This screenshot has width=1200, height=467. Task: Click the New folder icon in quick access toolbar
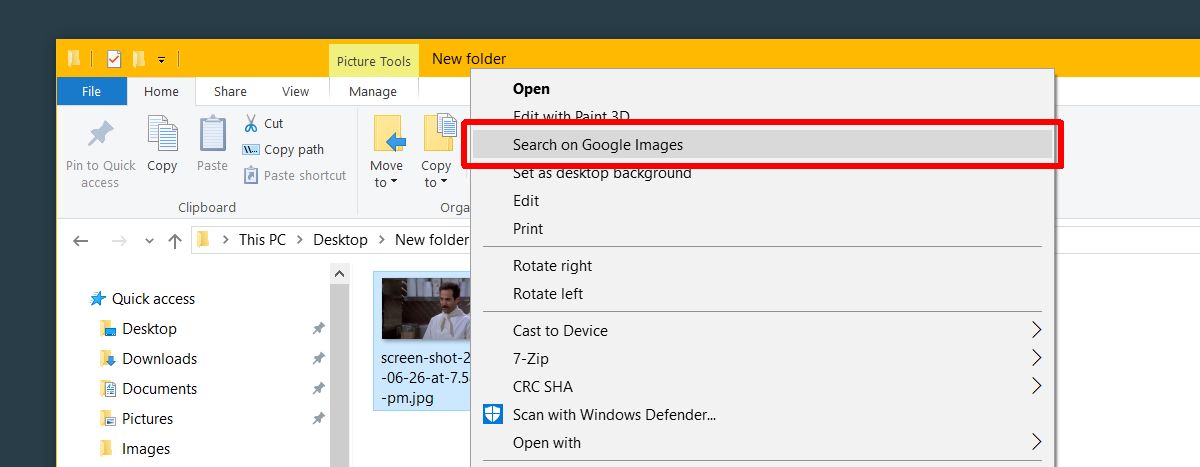139,59
